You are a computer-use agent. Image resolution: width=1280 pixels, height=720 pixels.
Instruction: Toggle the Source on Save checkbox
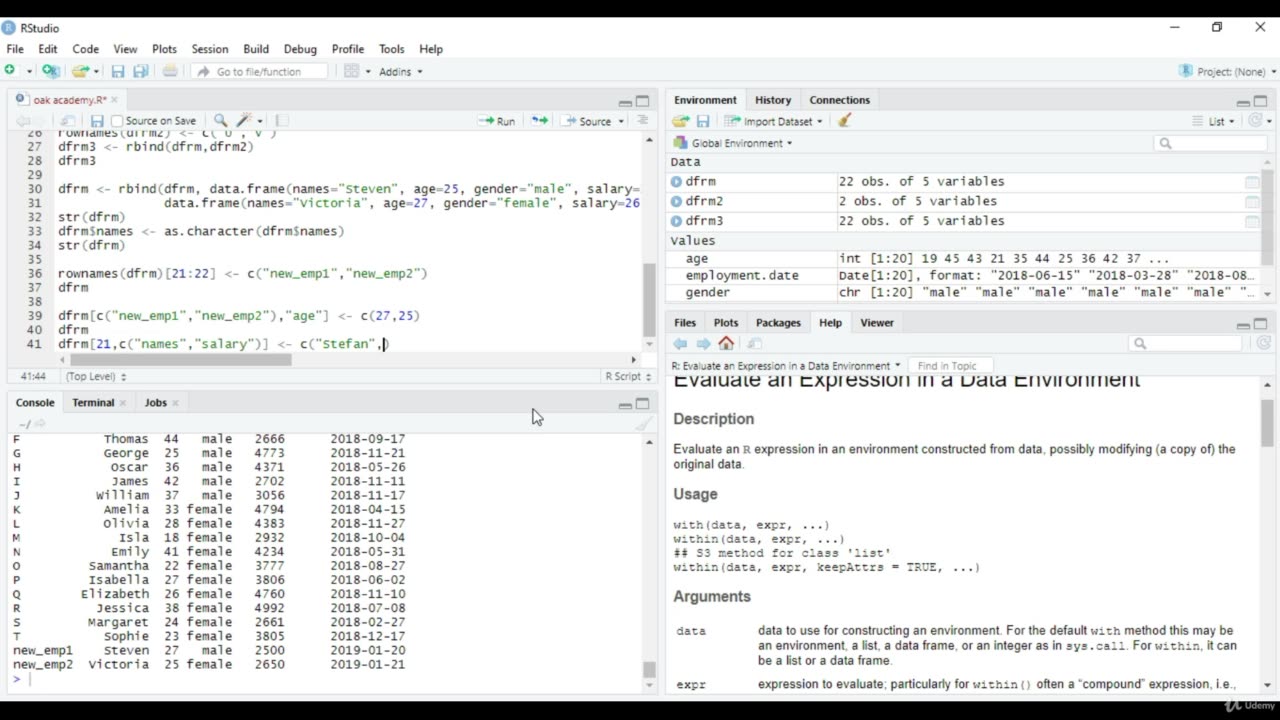tap(117, 121)
